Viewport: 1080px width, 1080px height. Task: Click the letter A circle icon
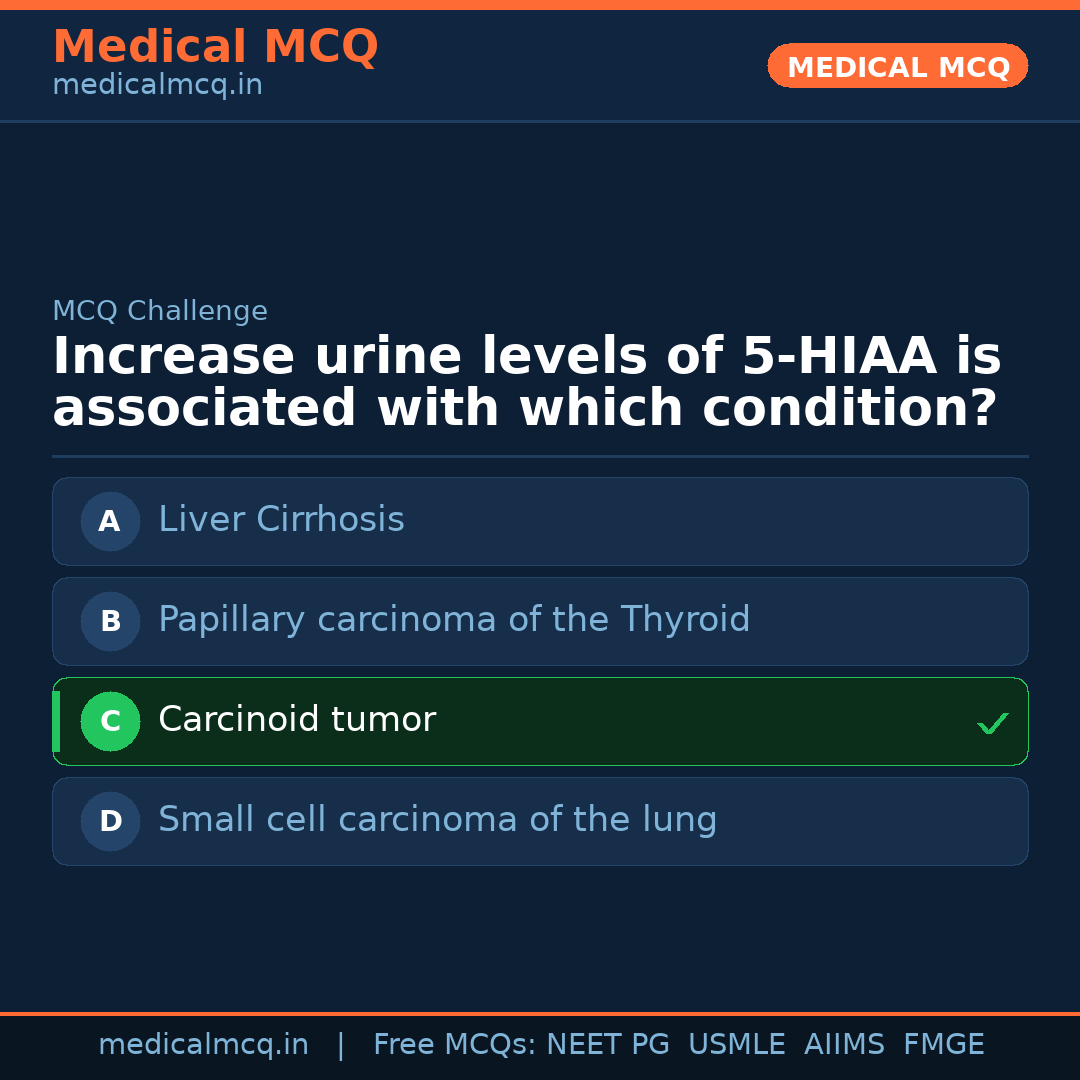tap(110, 521)
